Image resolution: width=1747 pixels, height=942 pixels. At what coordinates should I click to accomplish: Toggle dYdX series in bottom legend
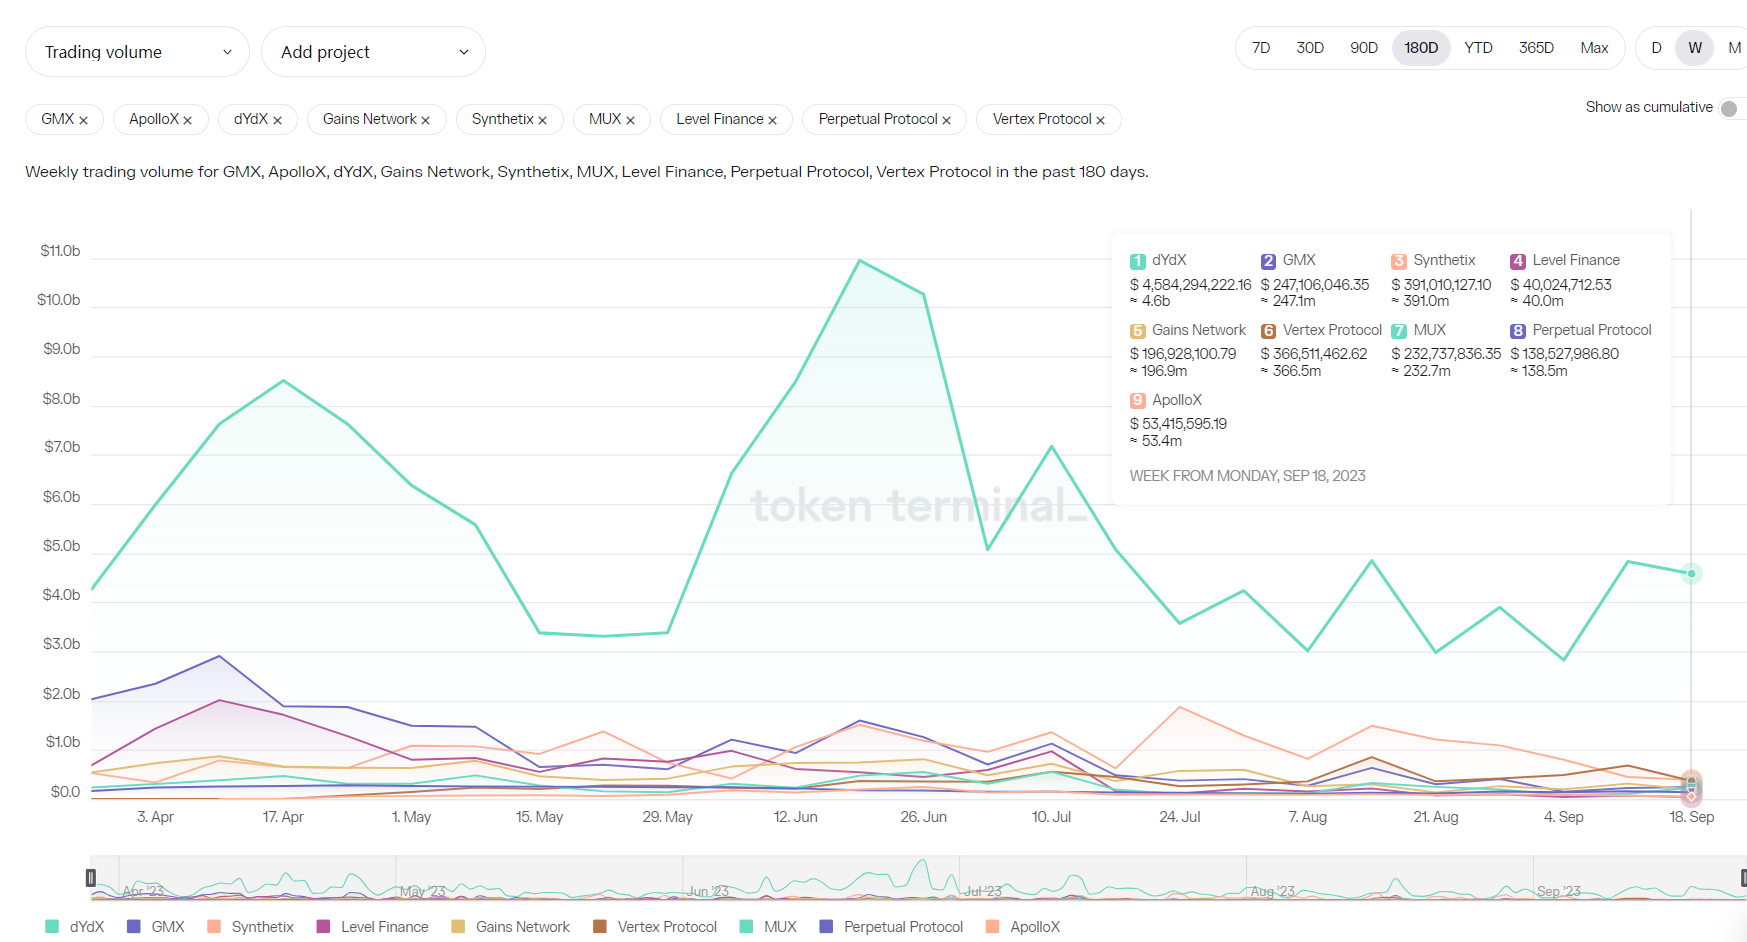[75, 927]
